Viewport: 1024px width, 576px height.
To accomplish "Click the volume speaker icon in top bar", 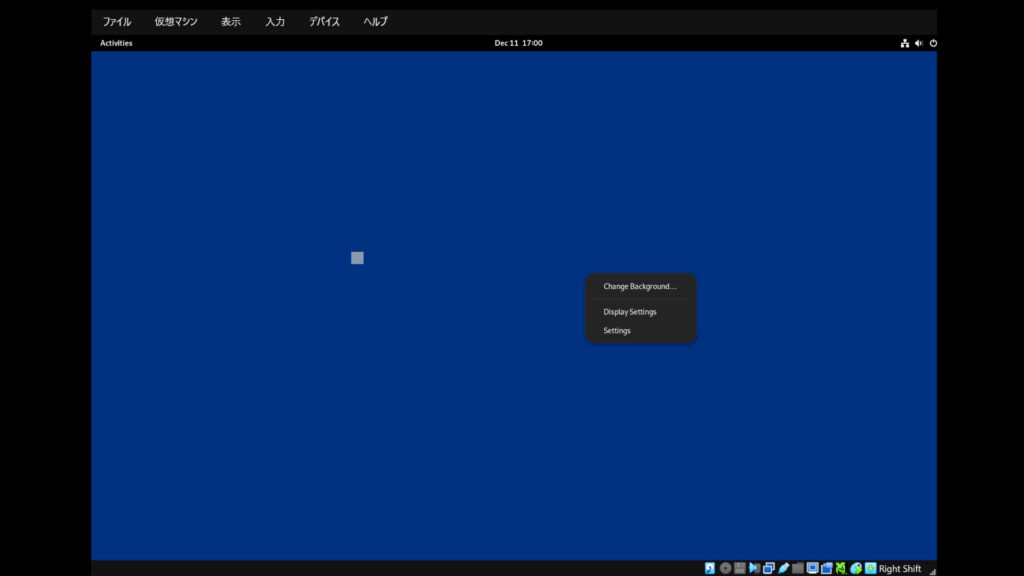I will (919, 43).
